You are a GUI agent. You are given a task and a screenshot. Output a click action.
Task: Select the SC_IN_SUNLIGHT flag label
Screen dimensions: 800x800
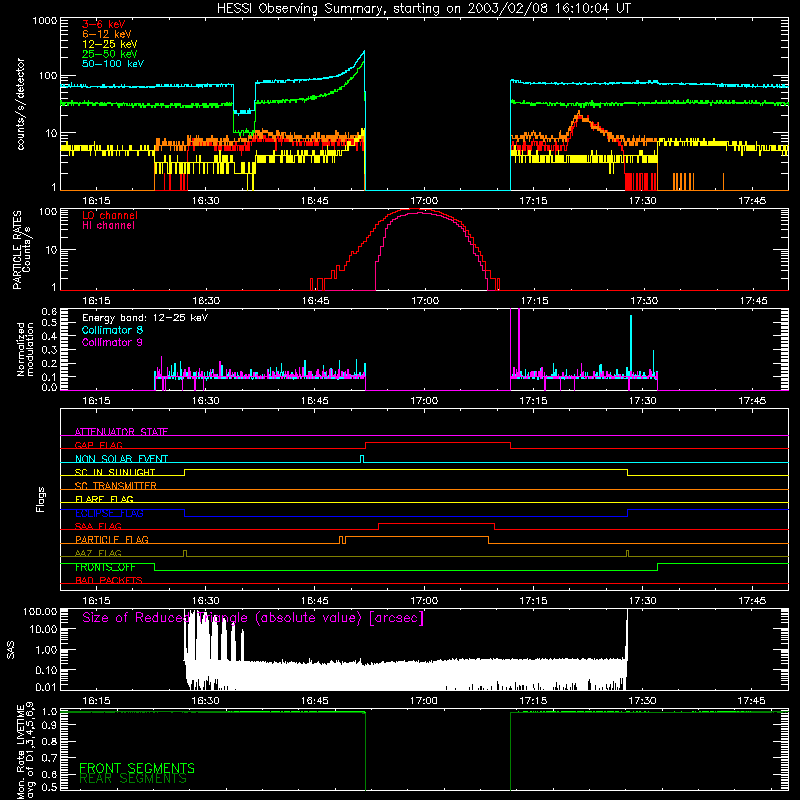(x=115, y=472)
